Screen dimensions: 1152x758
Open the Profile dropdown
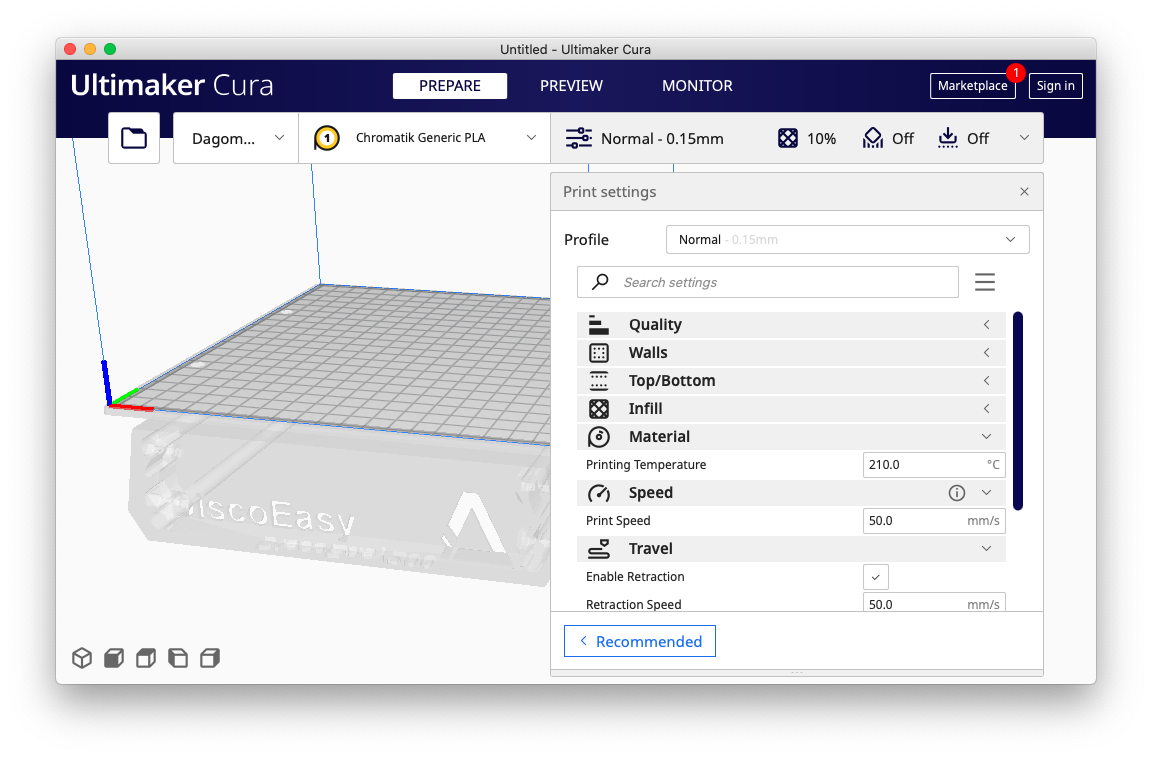tap(847, 240)
